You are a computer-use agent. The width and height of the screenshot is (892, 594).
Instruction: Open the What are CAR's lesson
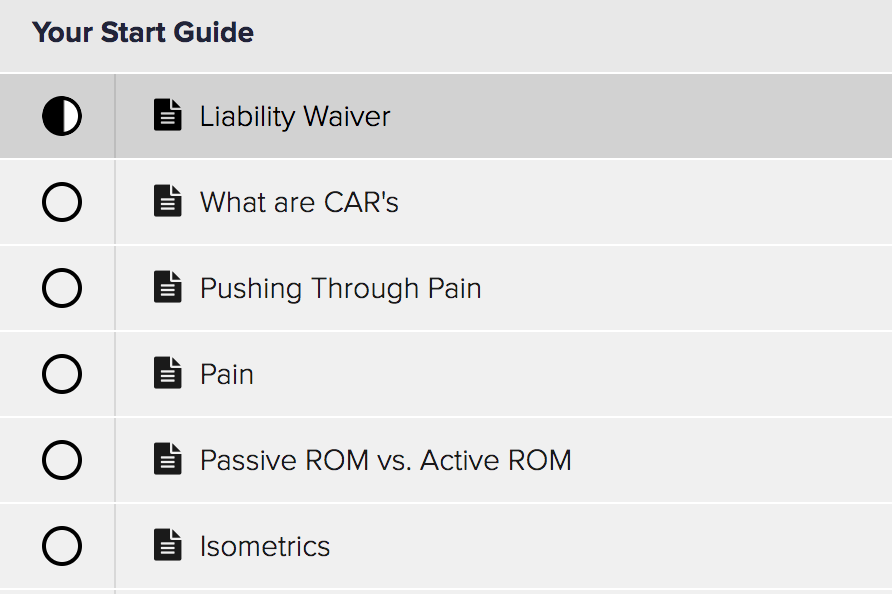[299, 203]
